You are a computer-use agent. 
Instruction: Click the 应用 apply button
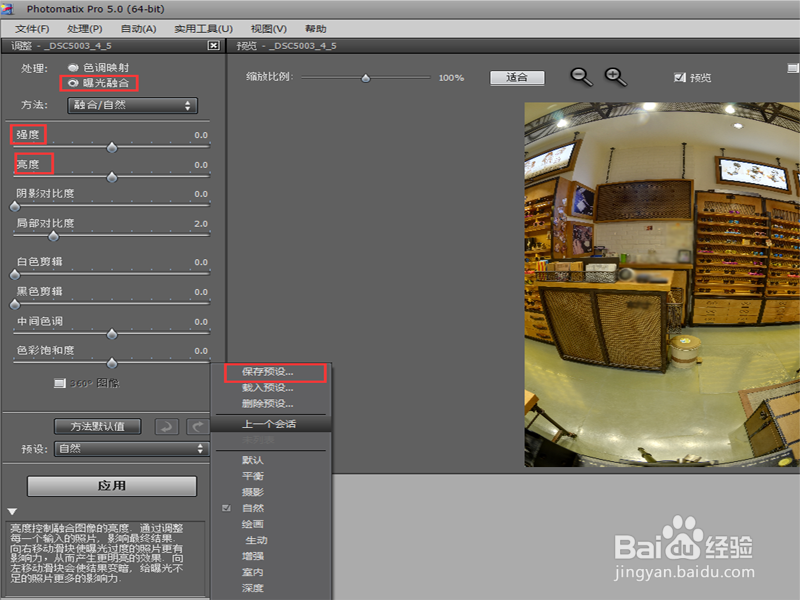(x=112, y=486)
